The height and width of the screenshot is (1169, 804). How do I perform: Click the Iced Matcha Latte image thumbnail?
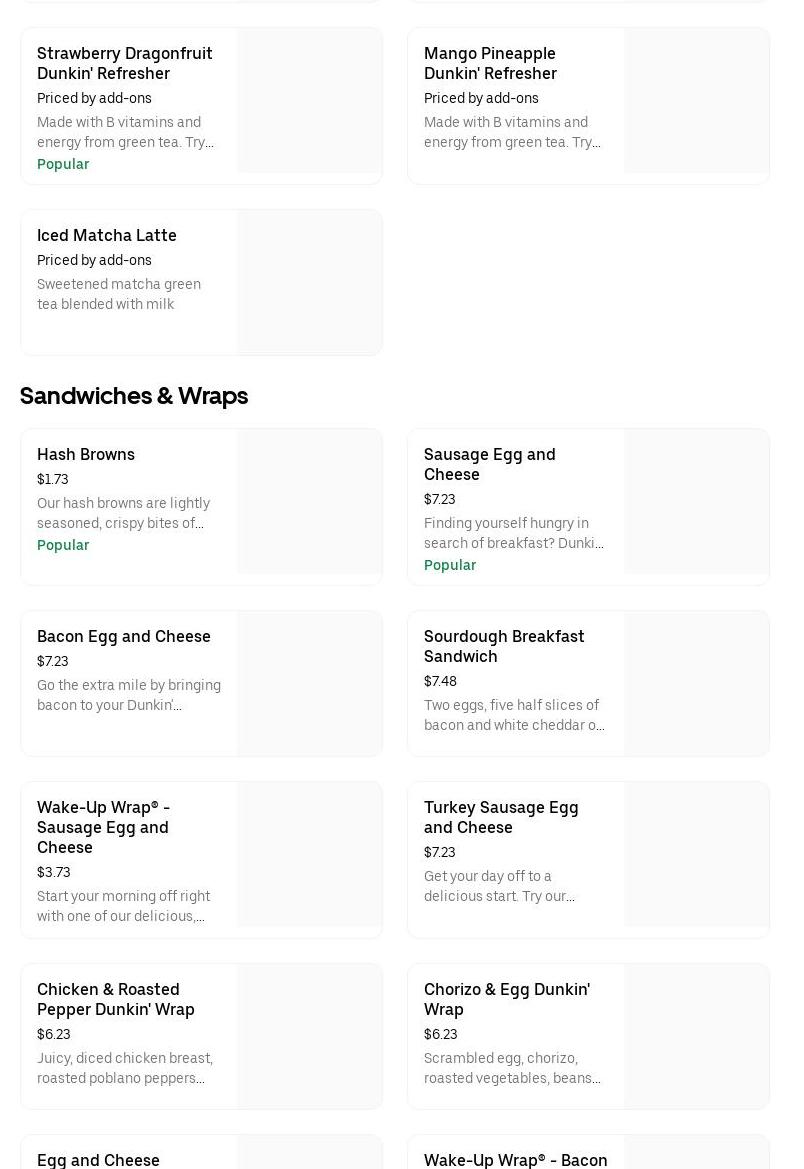[x=310, y=282]
